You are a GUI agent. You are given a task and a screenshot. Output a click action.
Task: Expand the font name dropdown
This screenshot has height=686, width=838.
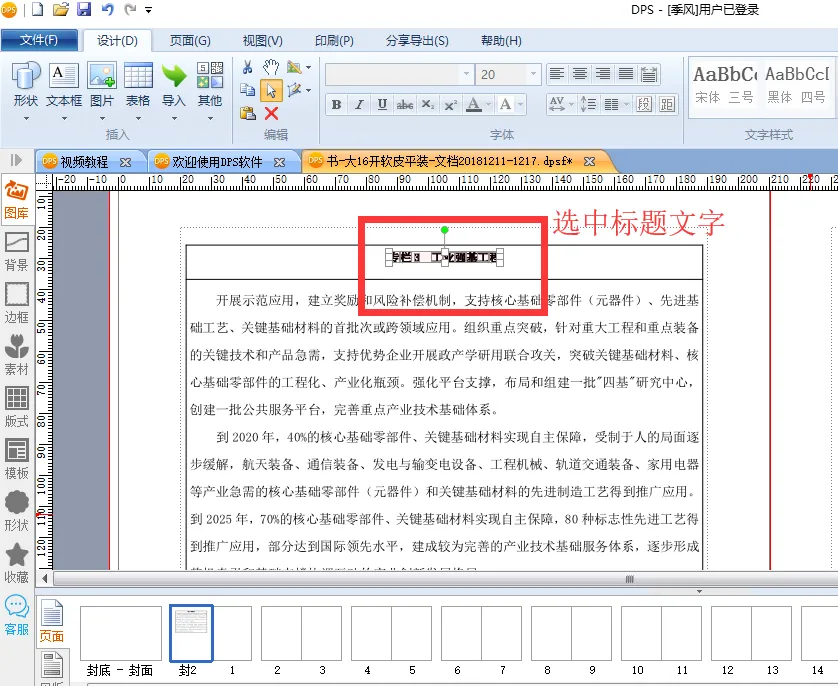[x=465, y=75]
